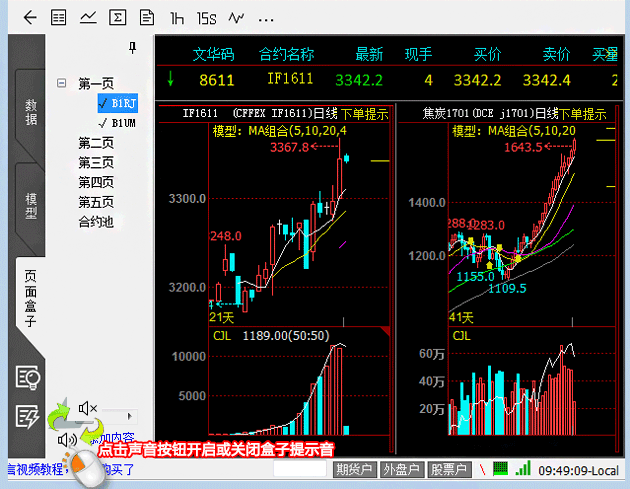Click the lightbulb tips icon in sidebar
This screenshot has height=489, width=630.
[27, 377]
